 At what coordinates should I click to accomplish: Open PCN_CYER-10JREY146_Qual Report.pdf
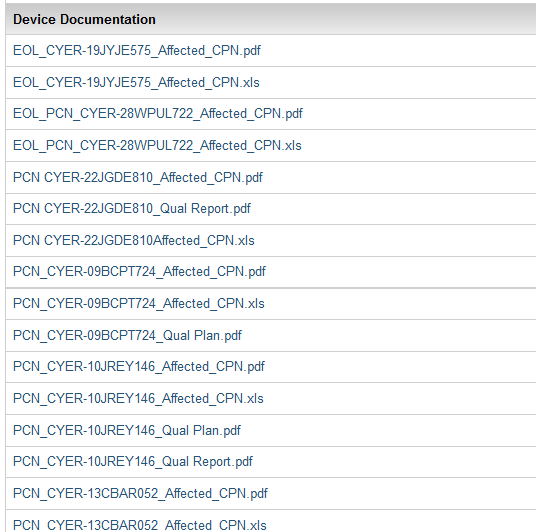(x=133, y=462)
